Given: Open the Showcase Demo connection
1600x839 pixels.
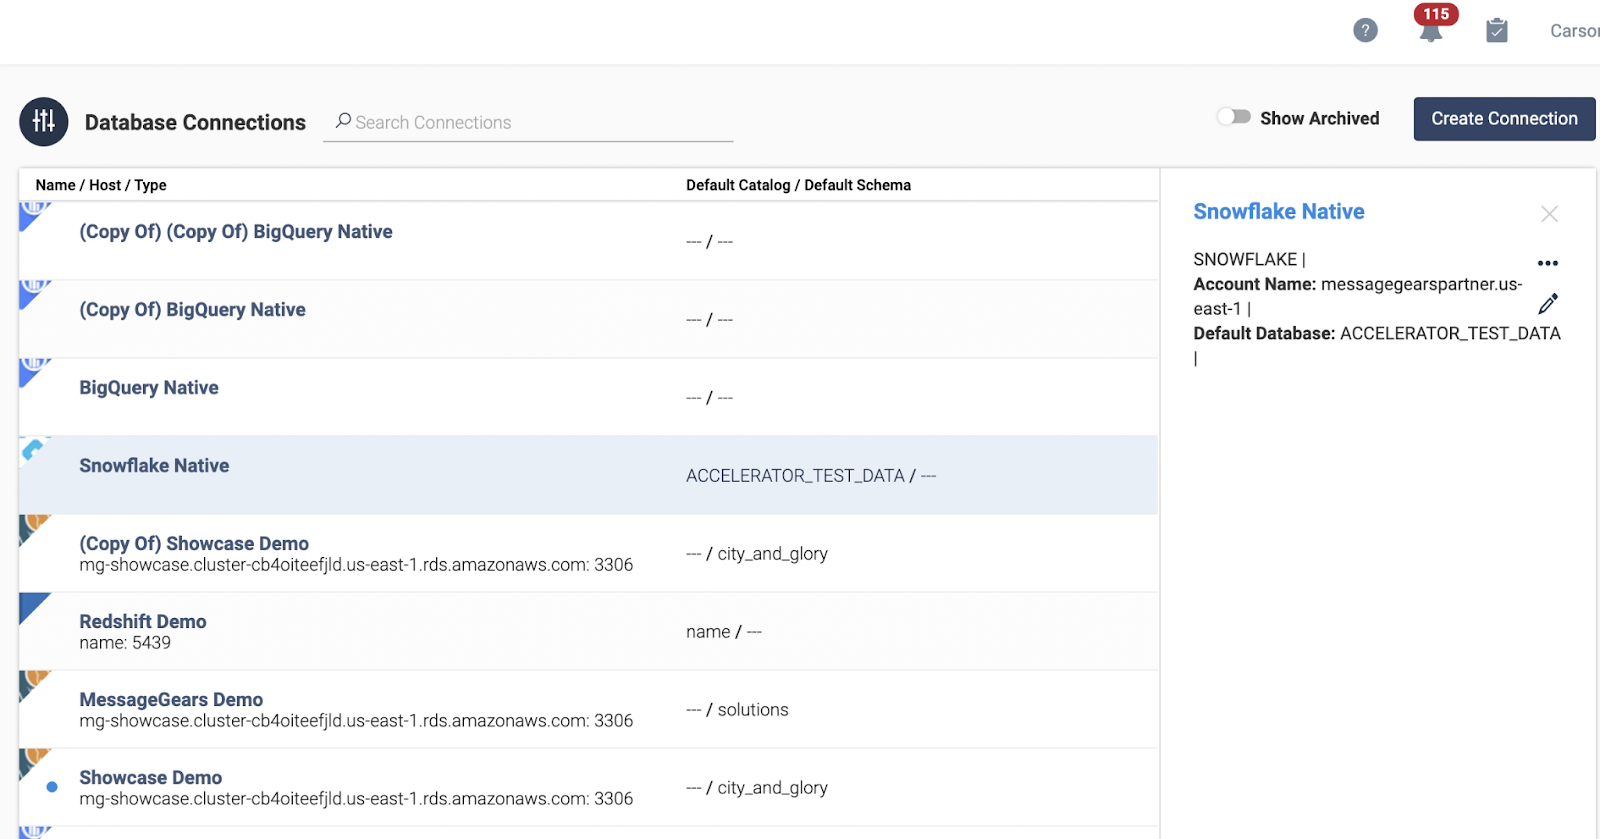Looking at the screenshot, I should click(151, 778).
